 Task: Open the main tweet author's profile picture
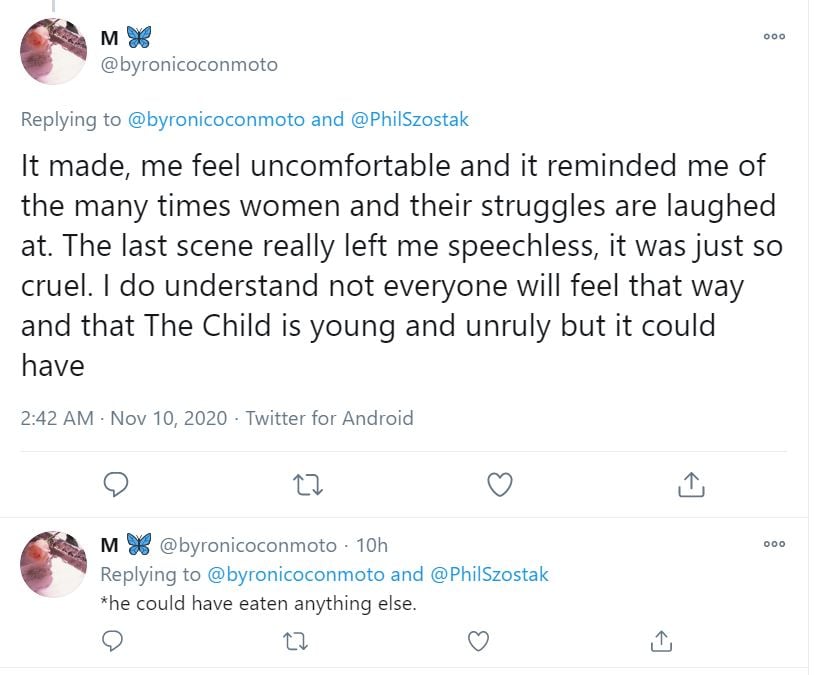point(54,51)
